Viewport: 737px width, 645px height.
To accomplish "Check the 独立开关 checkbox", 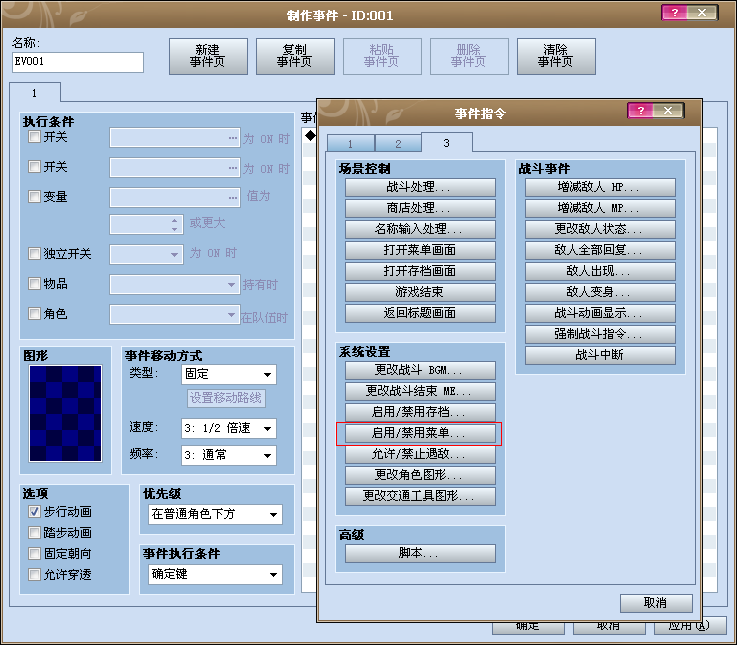I will (34, 254).
